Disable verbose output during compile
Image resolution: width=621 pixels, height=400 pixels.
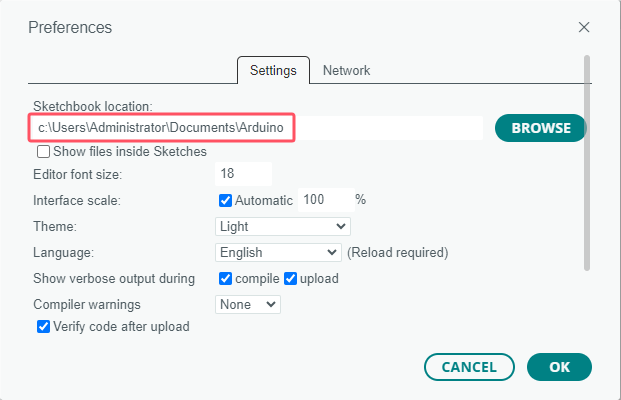pyautogui.click(x=225, y=278)
